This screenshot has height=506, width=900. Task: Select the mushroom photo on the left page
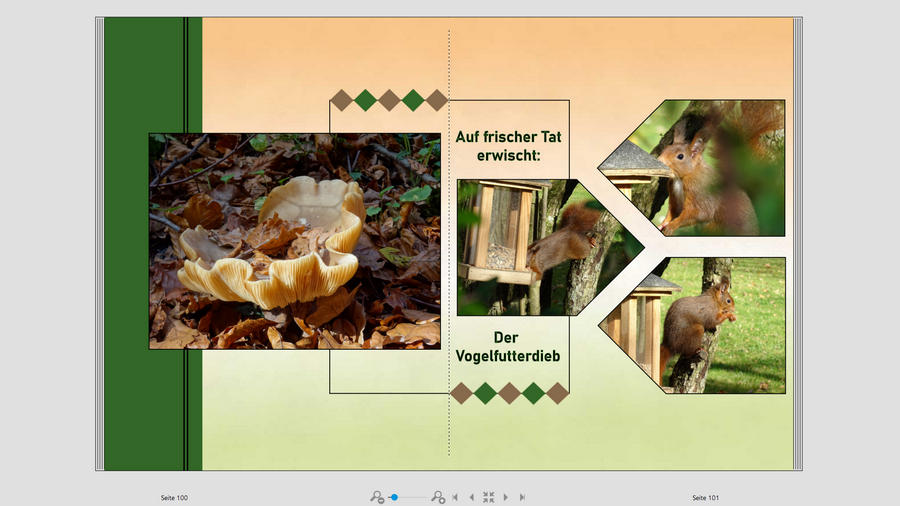pyautogui.click(x=294, y=241)
